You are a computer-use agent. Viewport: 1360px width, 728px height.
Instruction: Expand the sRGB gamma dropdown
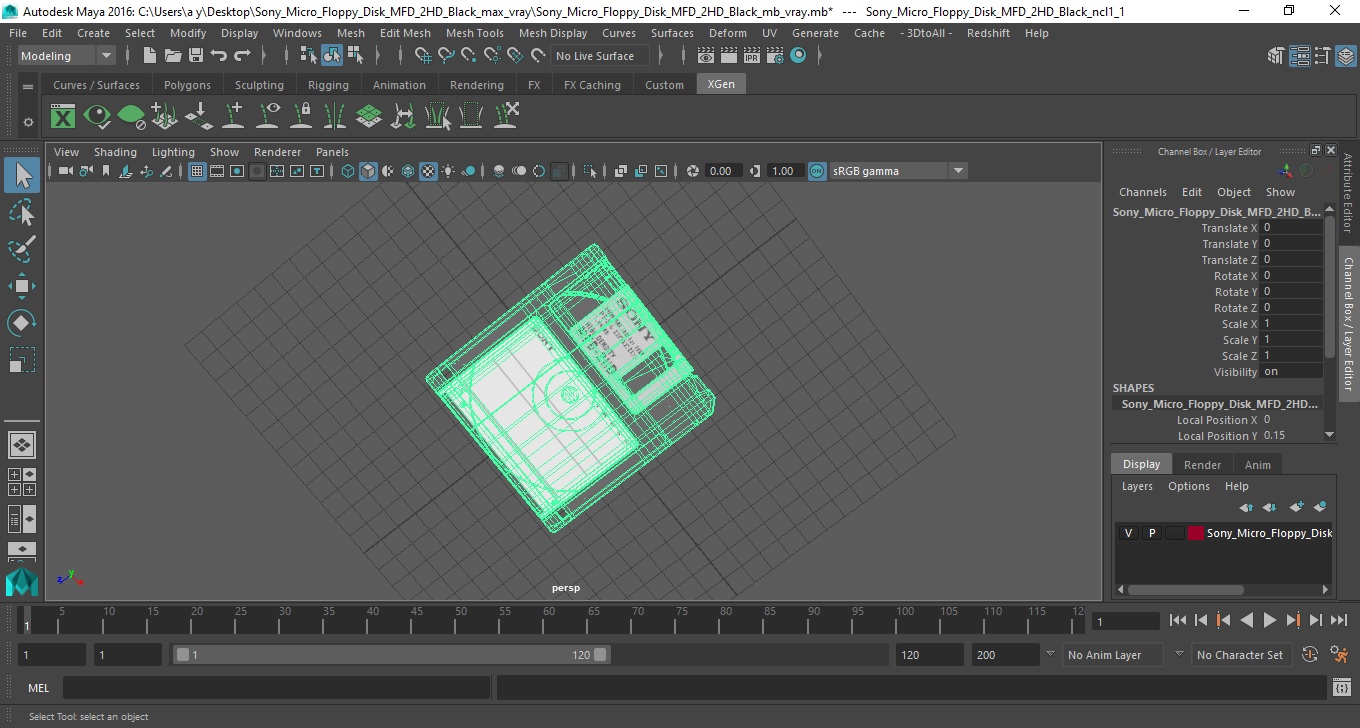point(957,171)
